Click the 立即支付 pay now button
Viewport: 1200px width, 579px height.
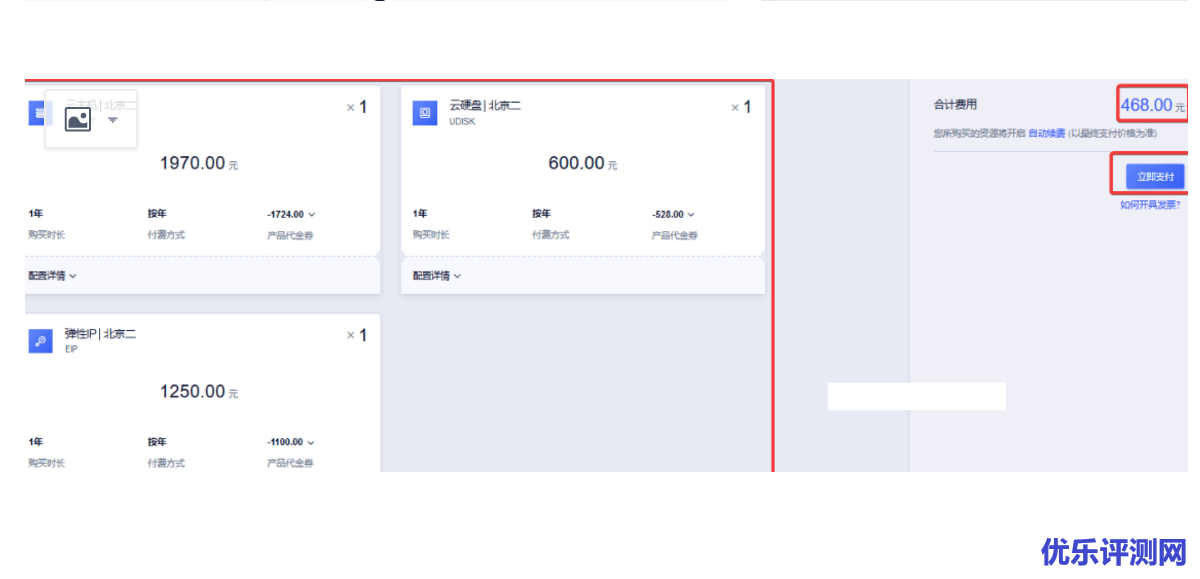pyautogui.click(x=1155, y=176)
